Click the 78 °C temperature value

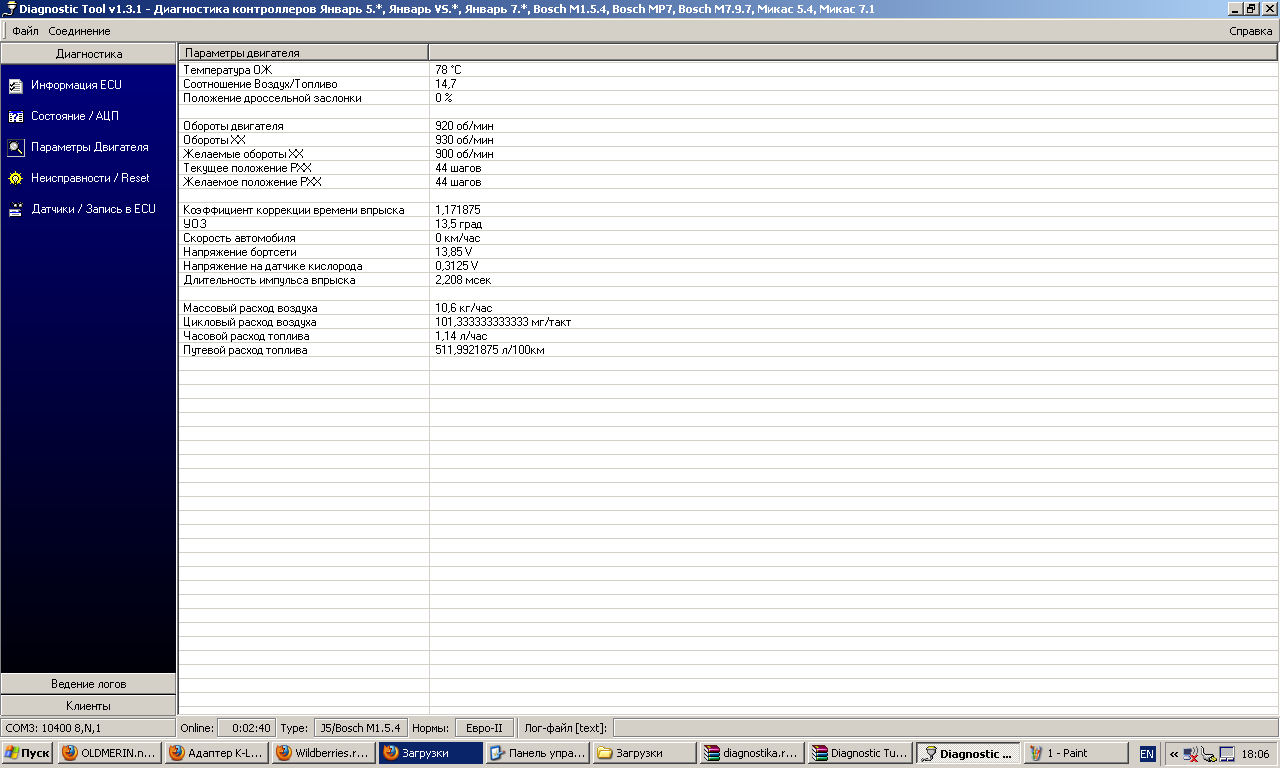click(x=448, y=70)
